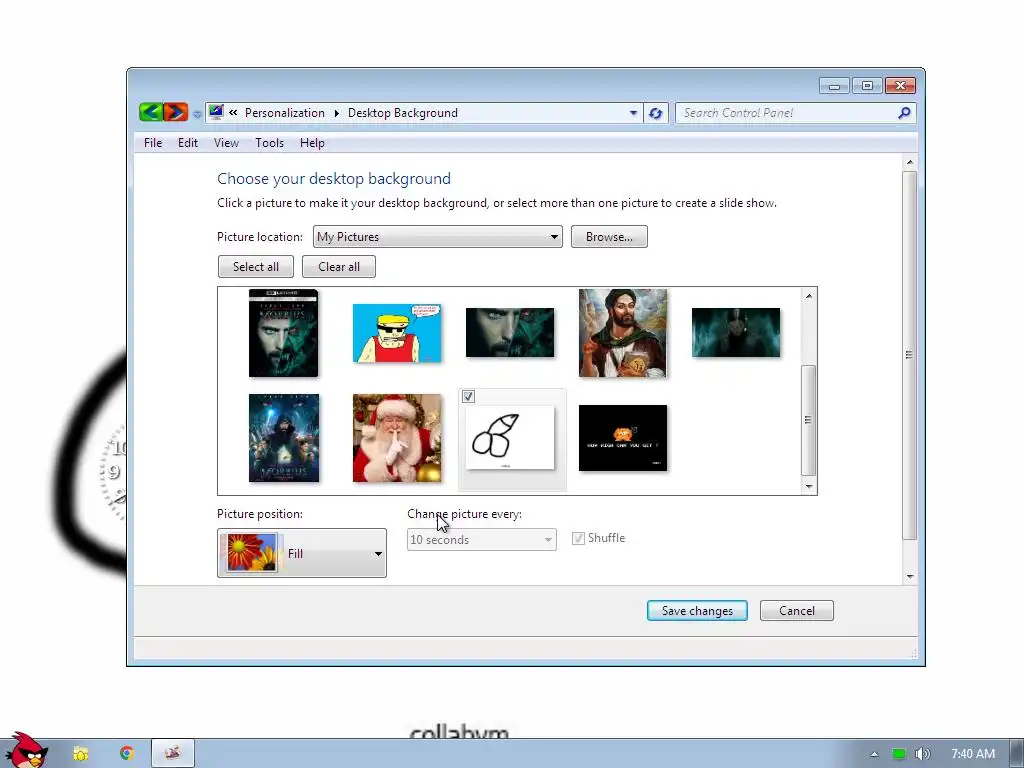This screenshot has height=768, width=1024.
Task: Click the window scroll up arrow
Action: click(x=910, y=162)
